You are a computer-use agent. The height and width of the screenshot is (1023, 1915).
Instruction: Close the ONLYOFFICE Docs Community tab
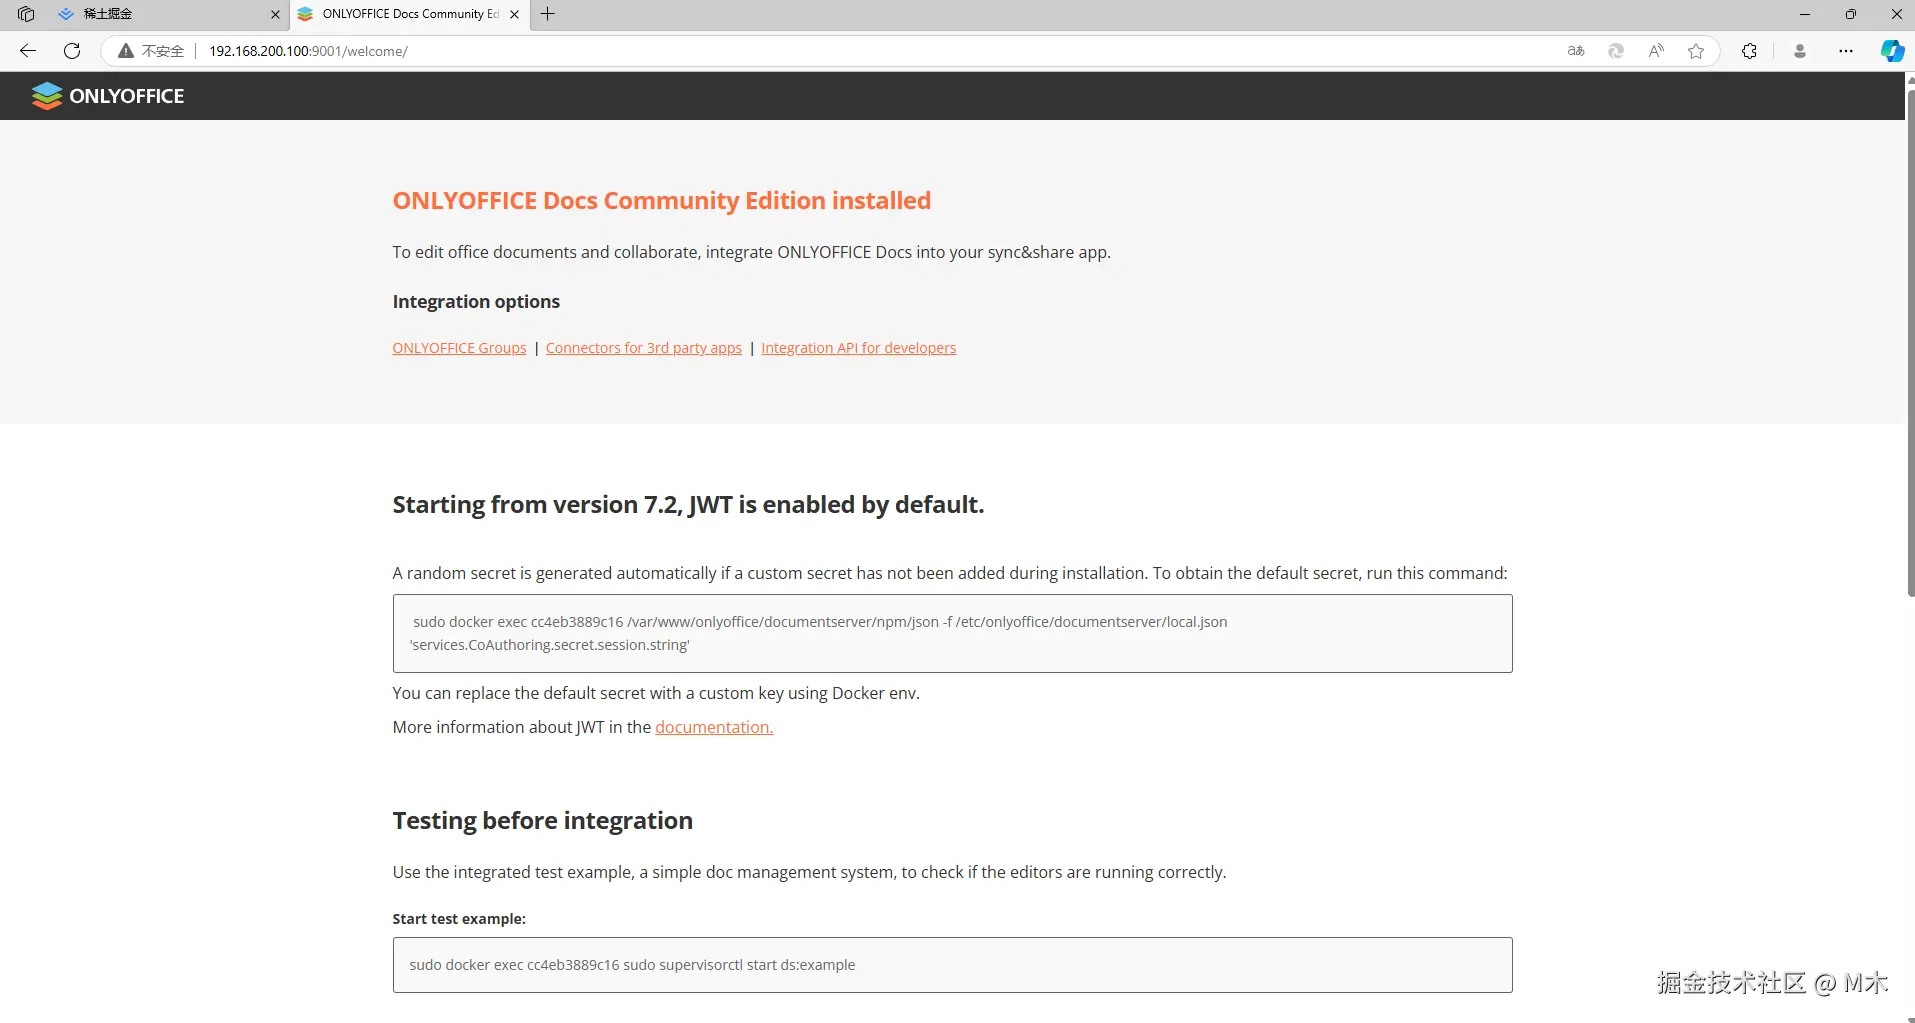tap(514, 14)
